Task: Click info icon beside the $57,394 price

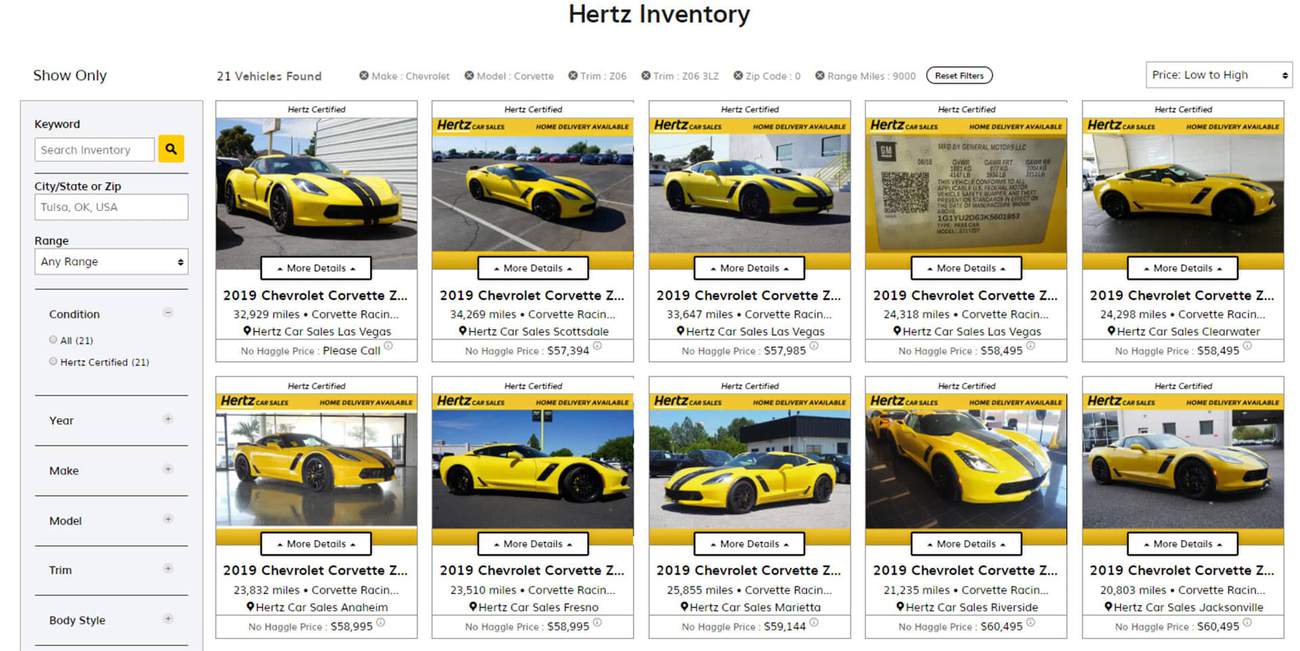Action: click(598, 346)
